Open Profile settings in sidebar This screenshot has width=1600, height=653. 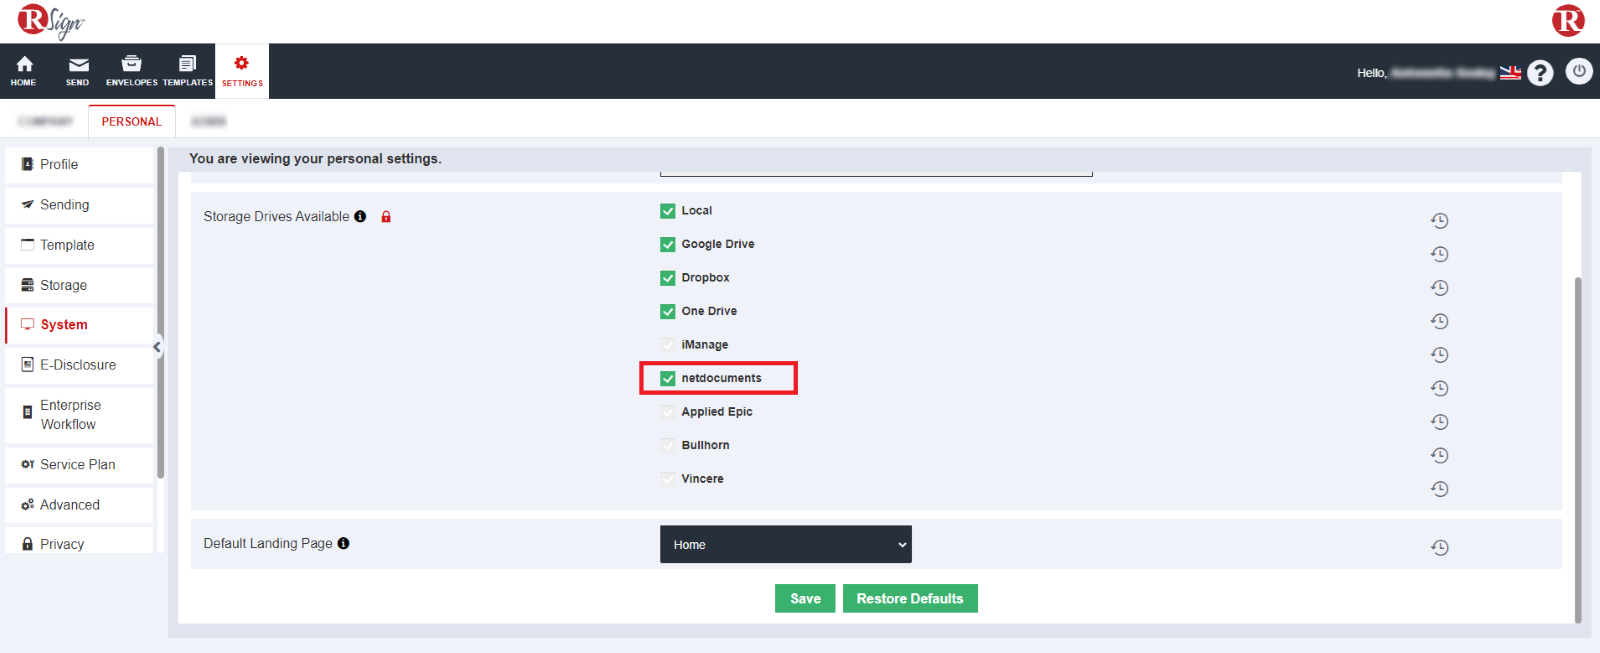[79, 164]
